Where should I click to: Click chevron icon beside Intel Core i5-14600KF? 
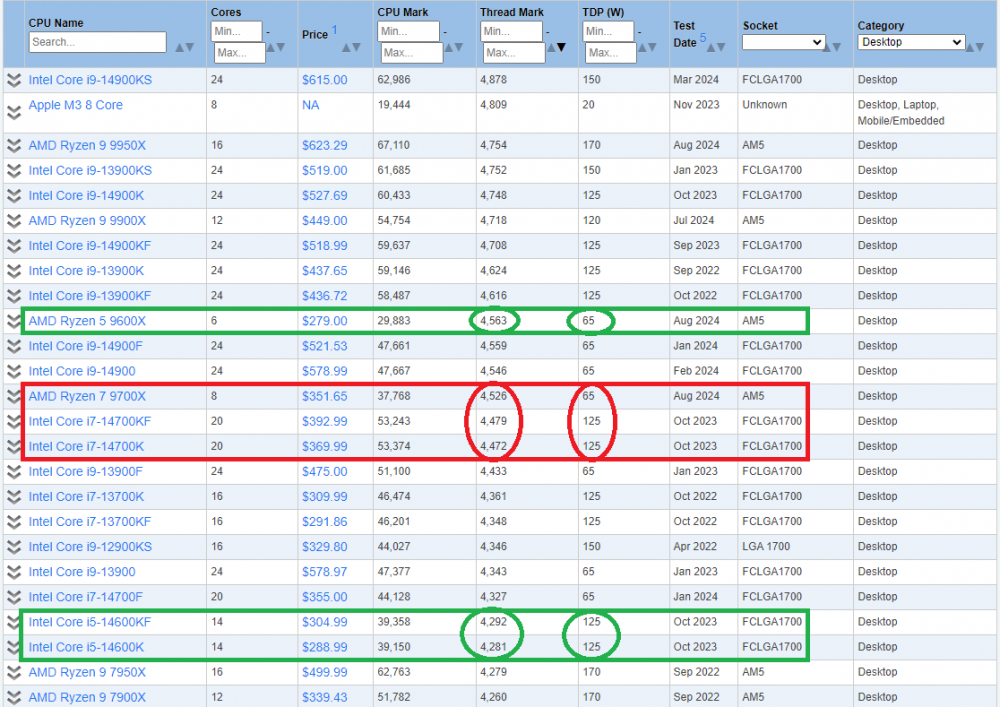(14, 622)
